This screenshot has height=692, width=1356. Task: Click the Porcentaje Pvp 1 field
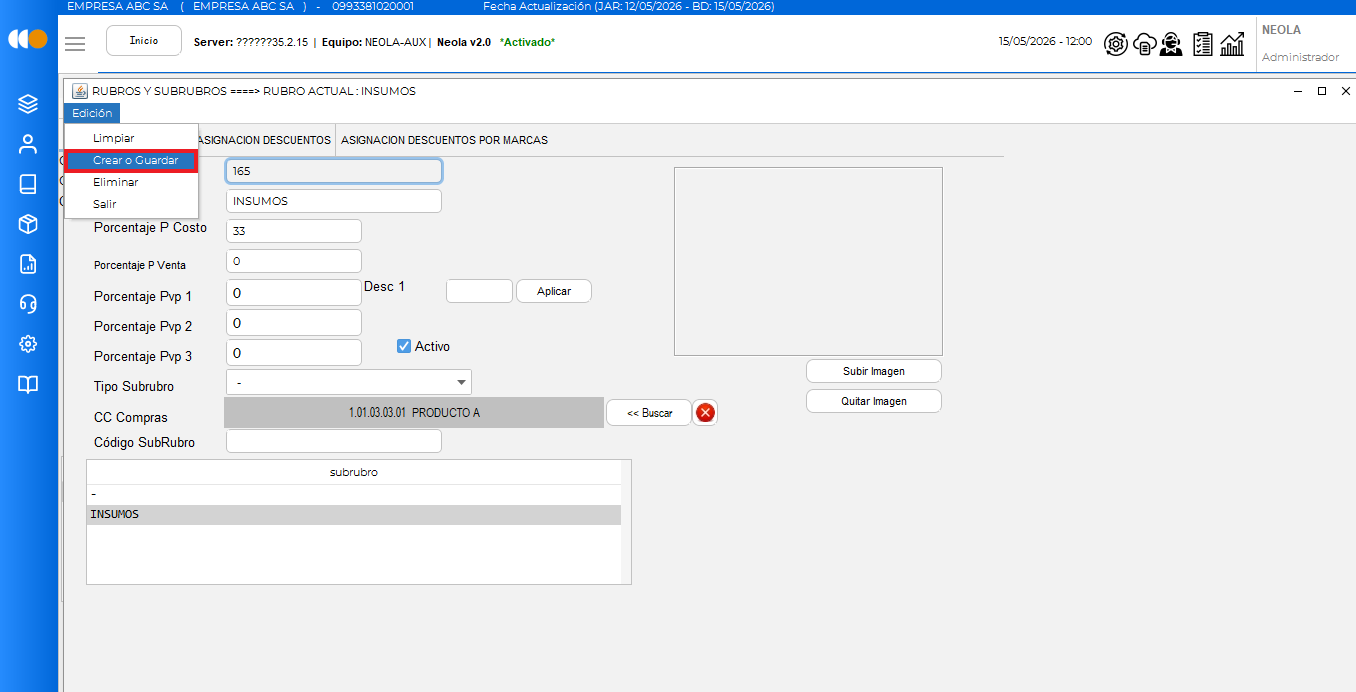tap(294, 293)
